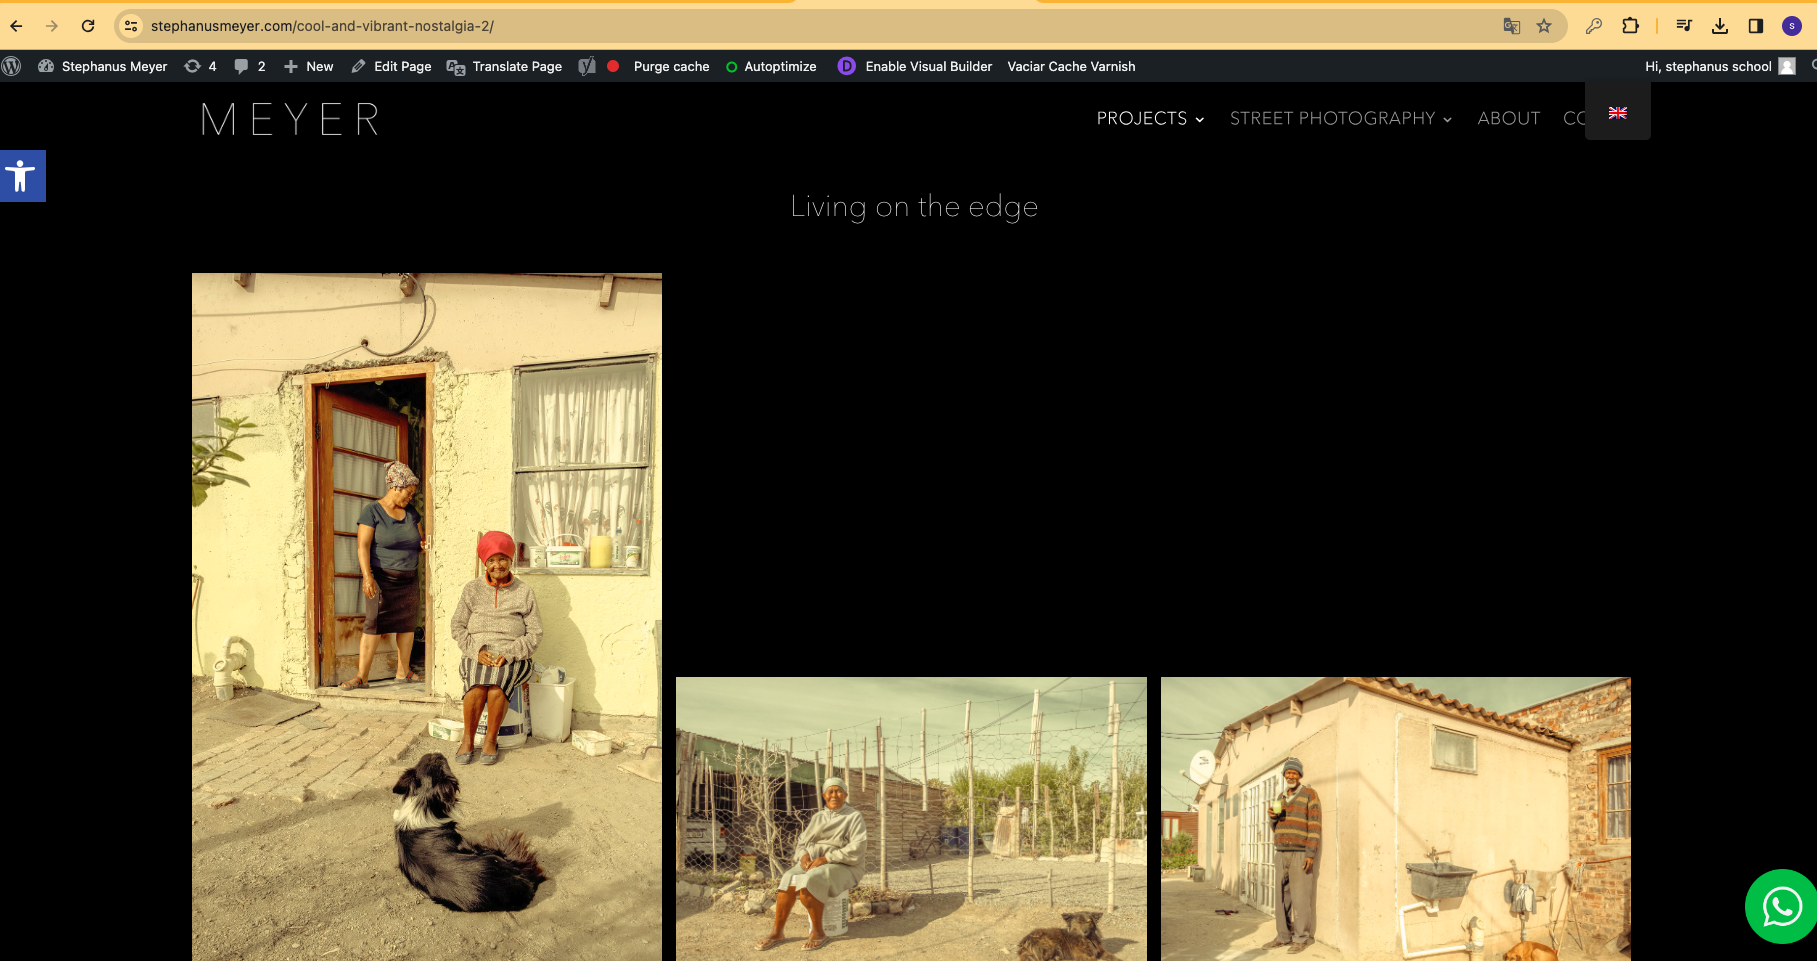
Task: Click the browser back arrow
Action: click(x=16, y=26)
